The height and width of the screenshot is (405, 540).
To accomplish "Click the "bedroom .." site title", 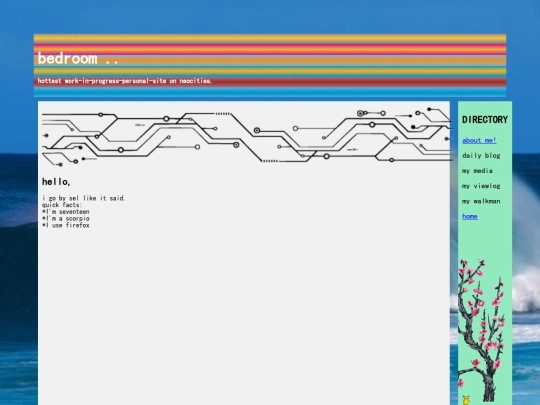I will tap(78, 59).
